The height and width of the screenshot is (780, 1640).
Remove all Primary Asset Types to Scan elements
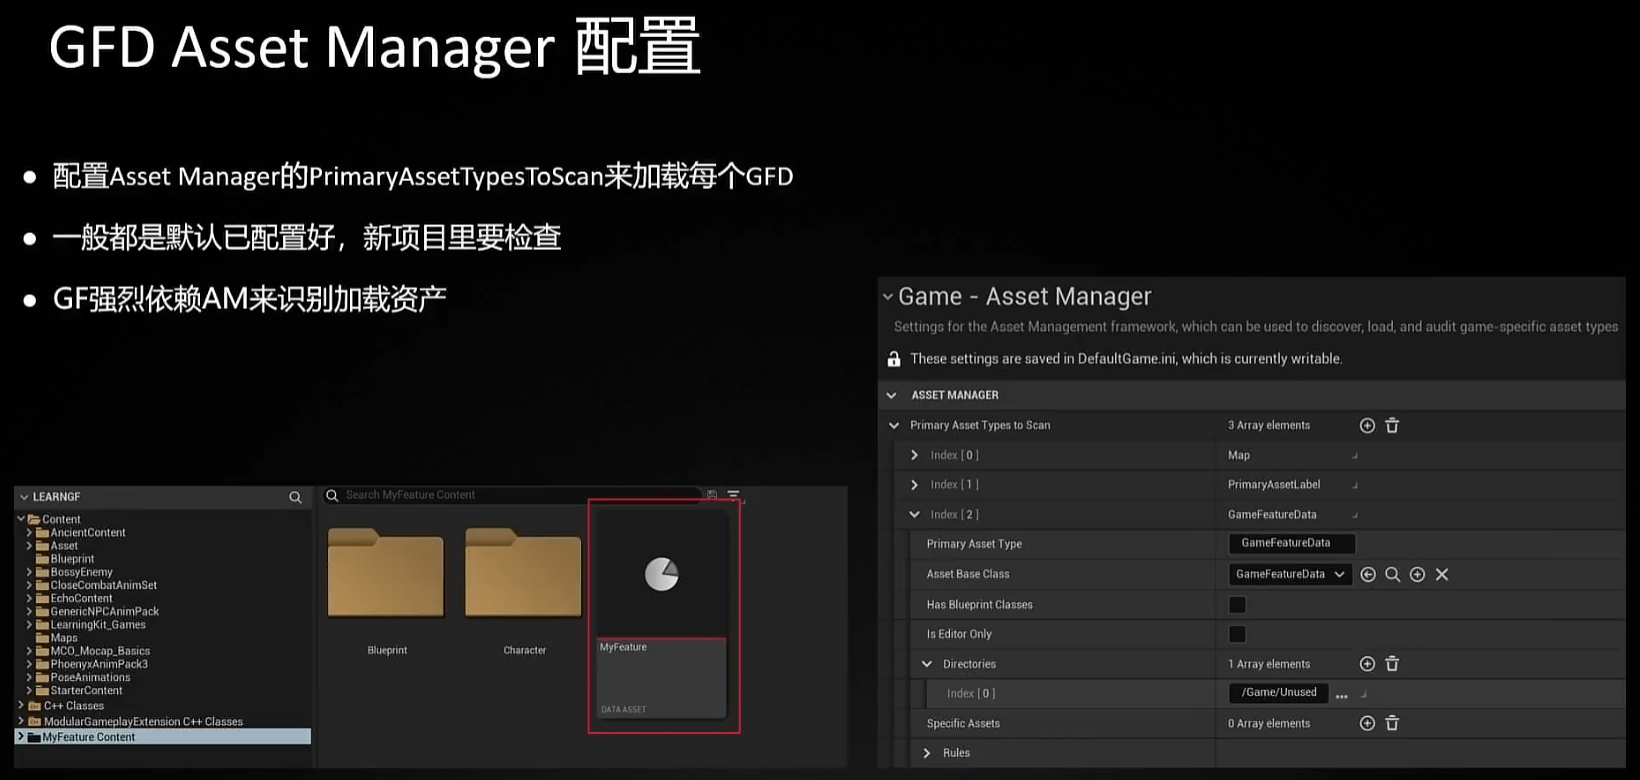click(x=1392, y=426)
